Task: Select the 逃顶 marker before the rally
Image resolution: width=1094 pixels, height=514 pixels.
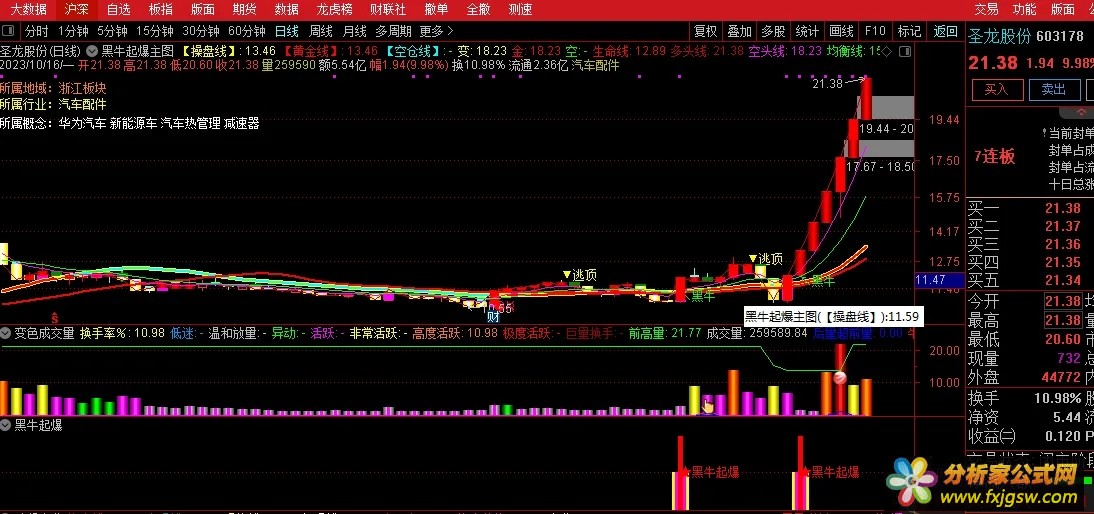Action: pyautogui.click(x=765, y=259)
